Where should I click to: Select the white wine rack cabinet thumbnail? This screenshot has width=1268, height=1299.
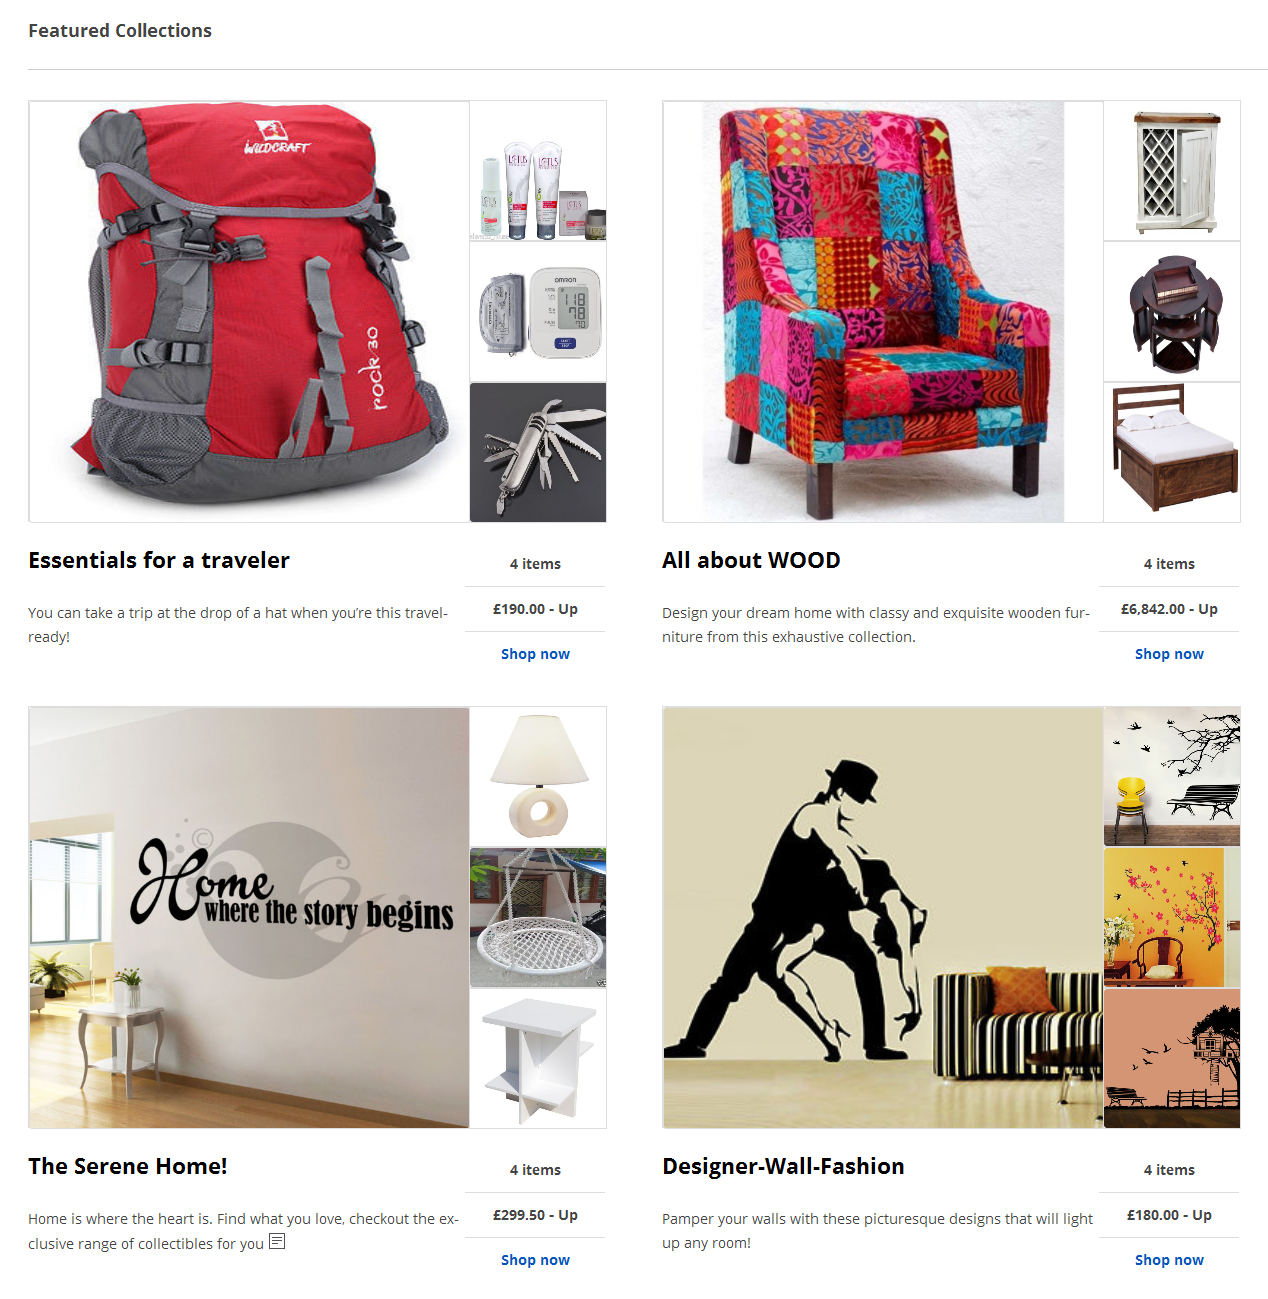[1172, 171]
